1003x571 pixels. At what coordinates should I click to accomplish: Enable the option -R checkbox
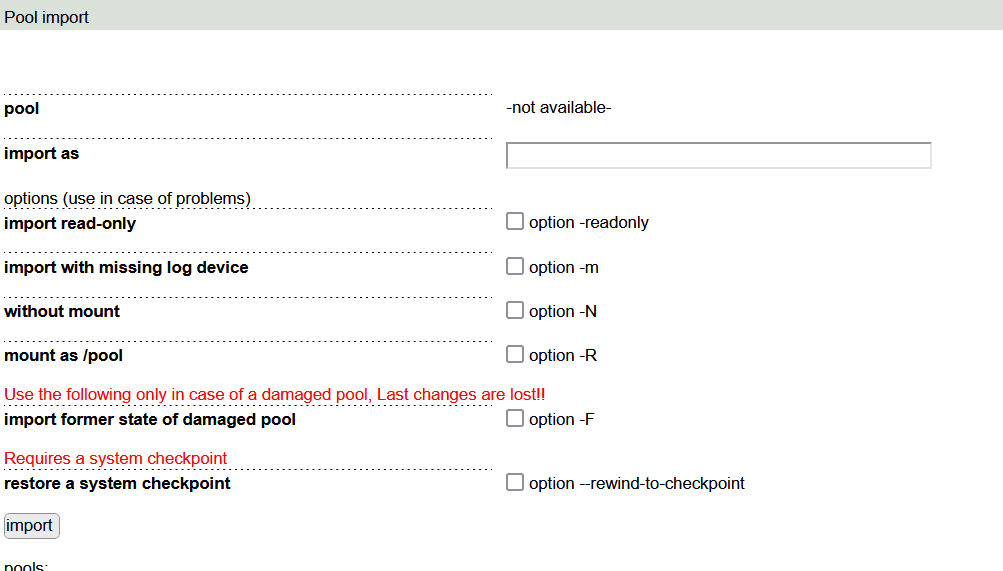coord(515,354)
